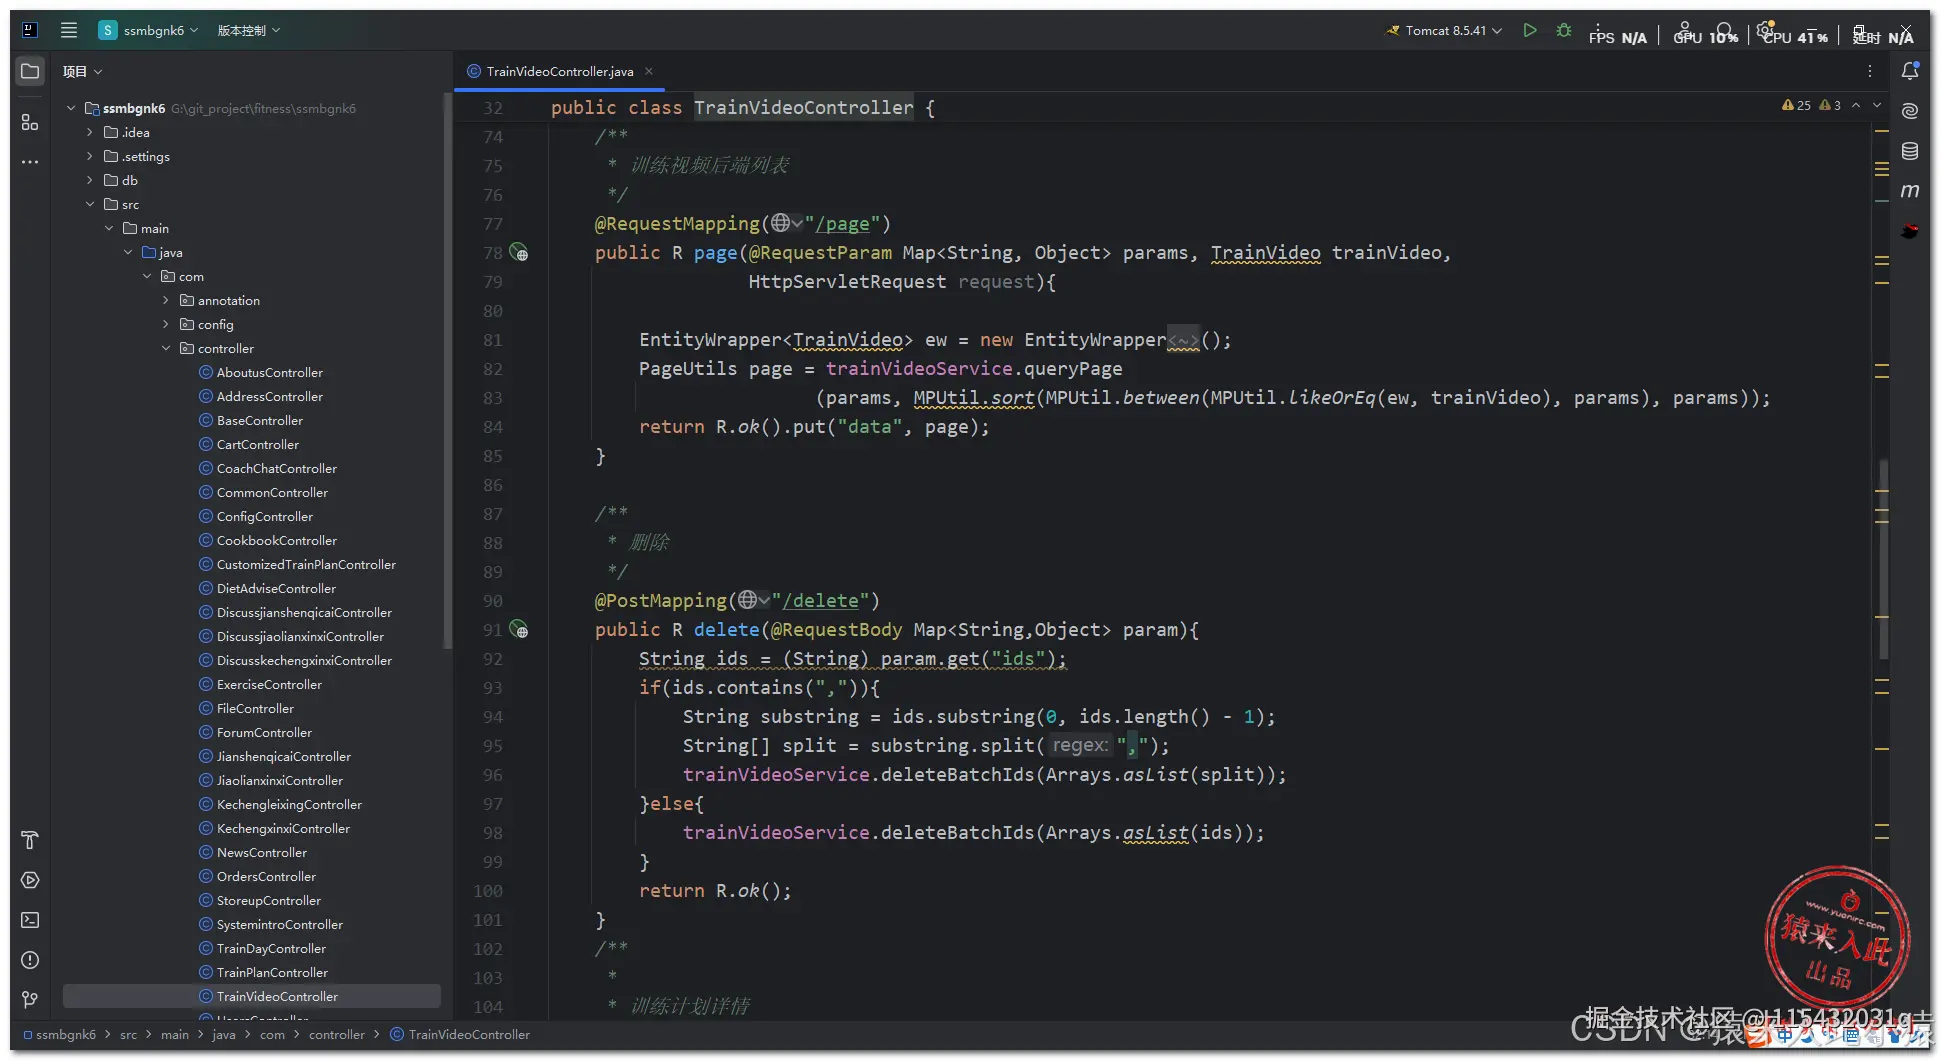
Task: Click the project tree scrollbar
Action: [447, 370]
